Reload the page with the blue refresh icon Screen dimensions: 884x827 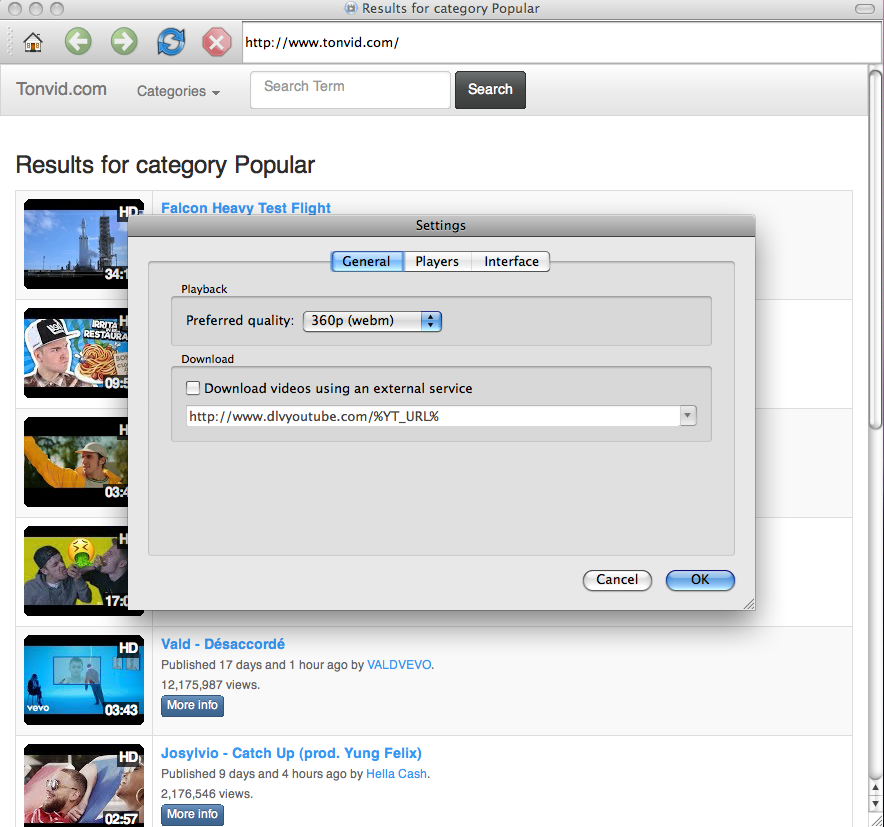point(171,42)
